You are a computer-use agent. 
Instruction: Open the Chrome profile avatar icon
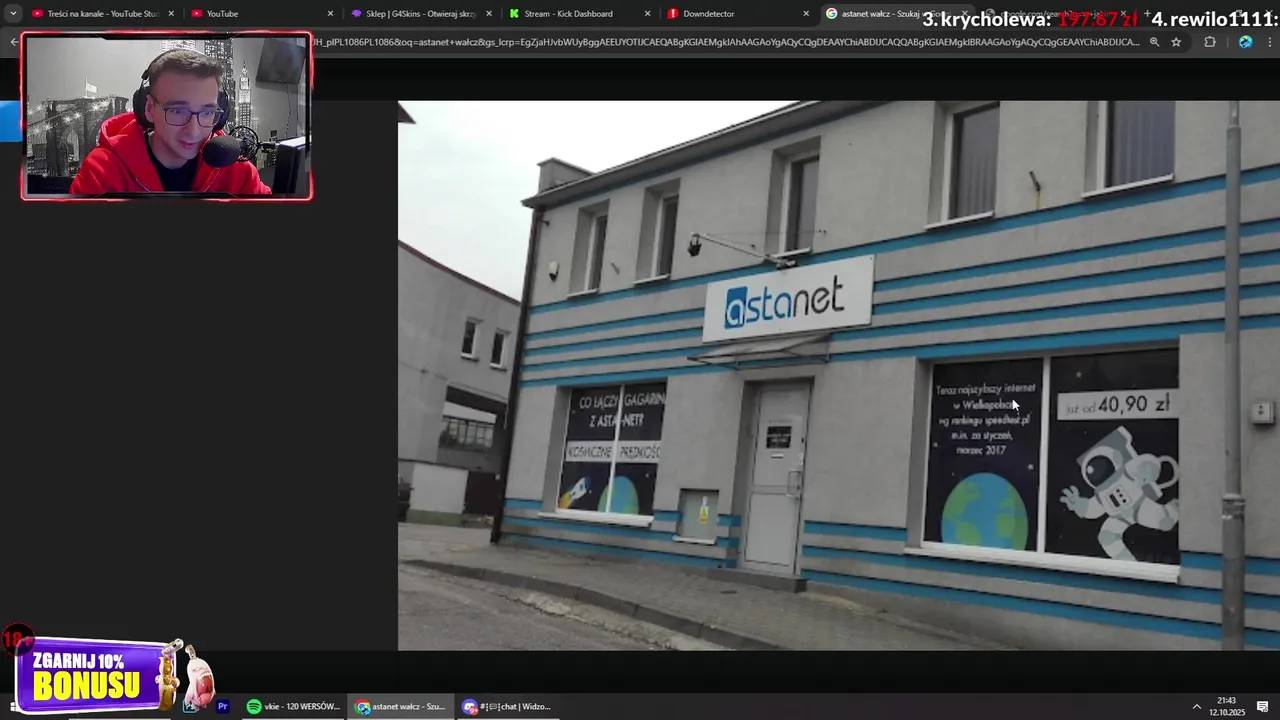point(1245,42)
